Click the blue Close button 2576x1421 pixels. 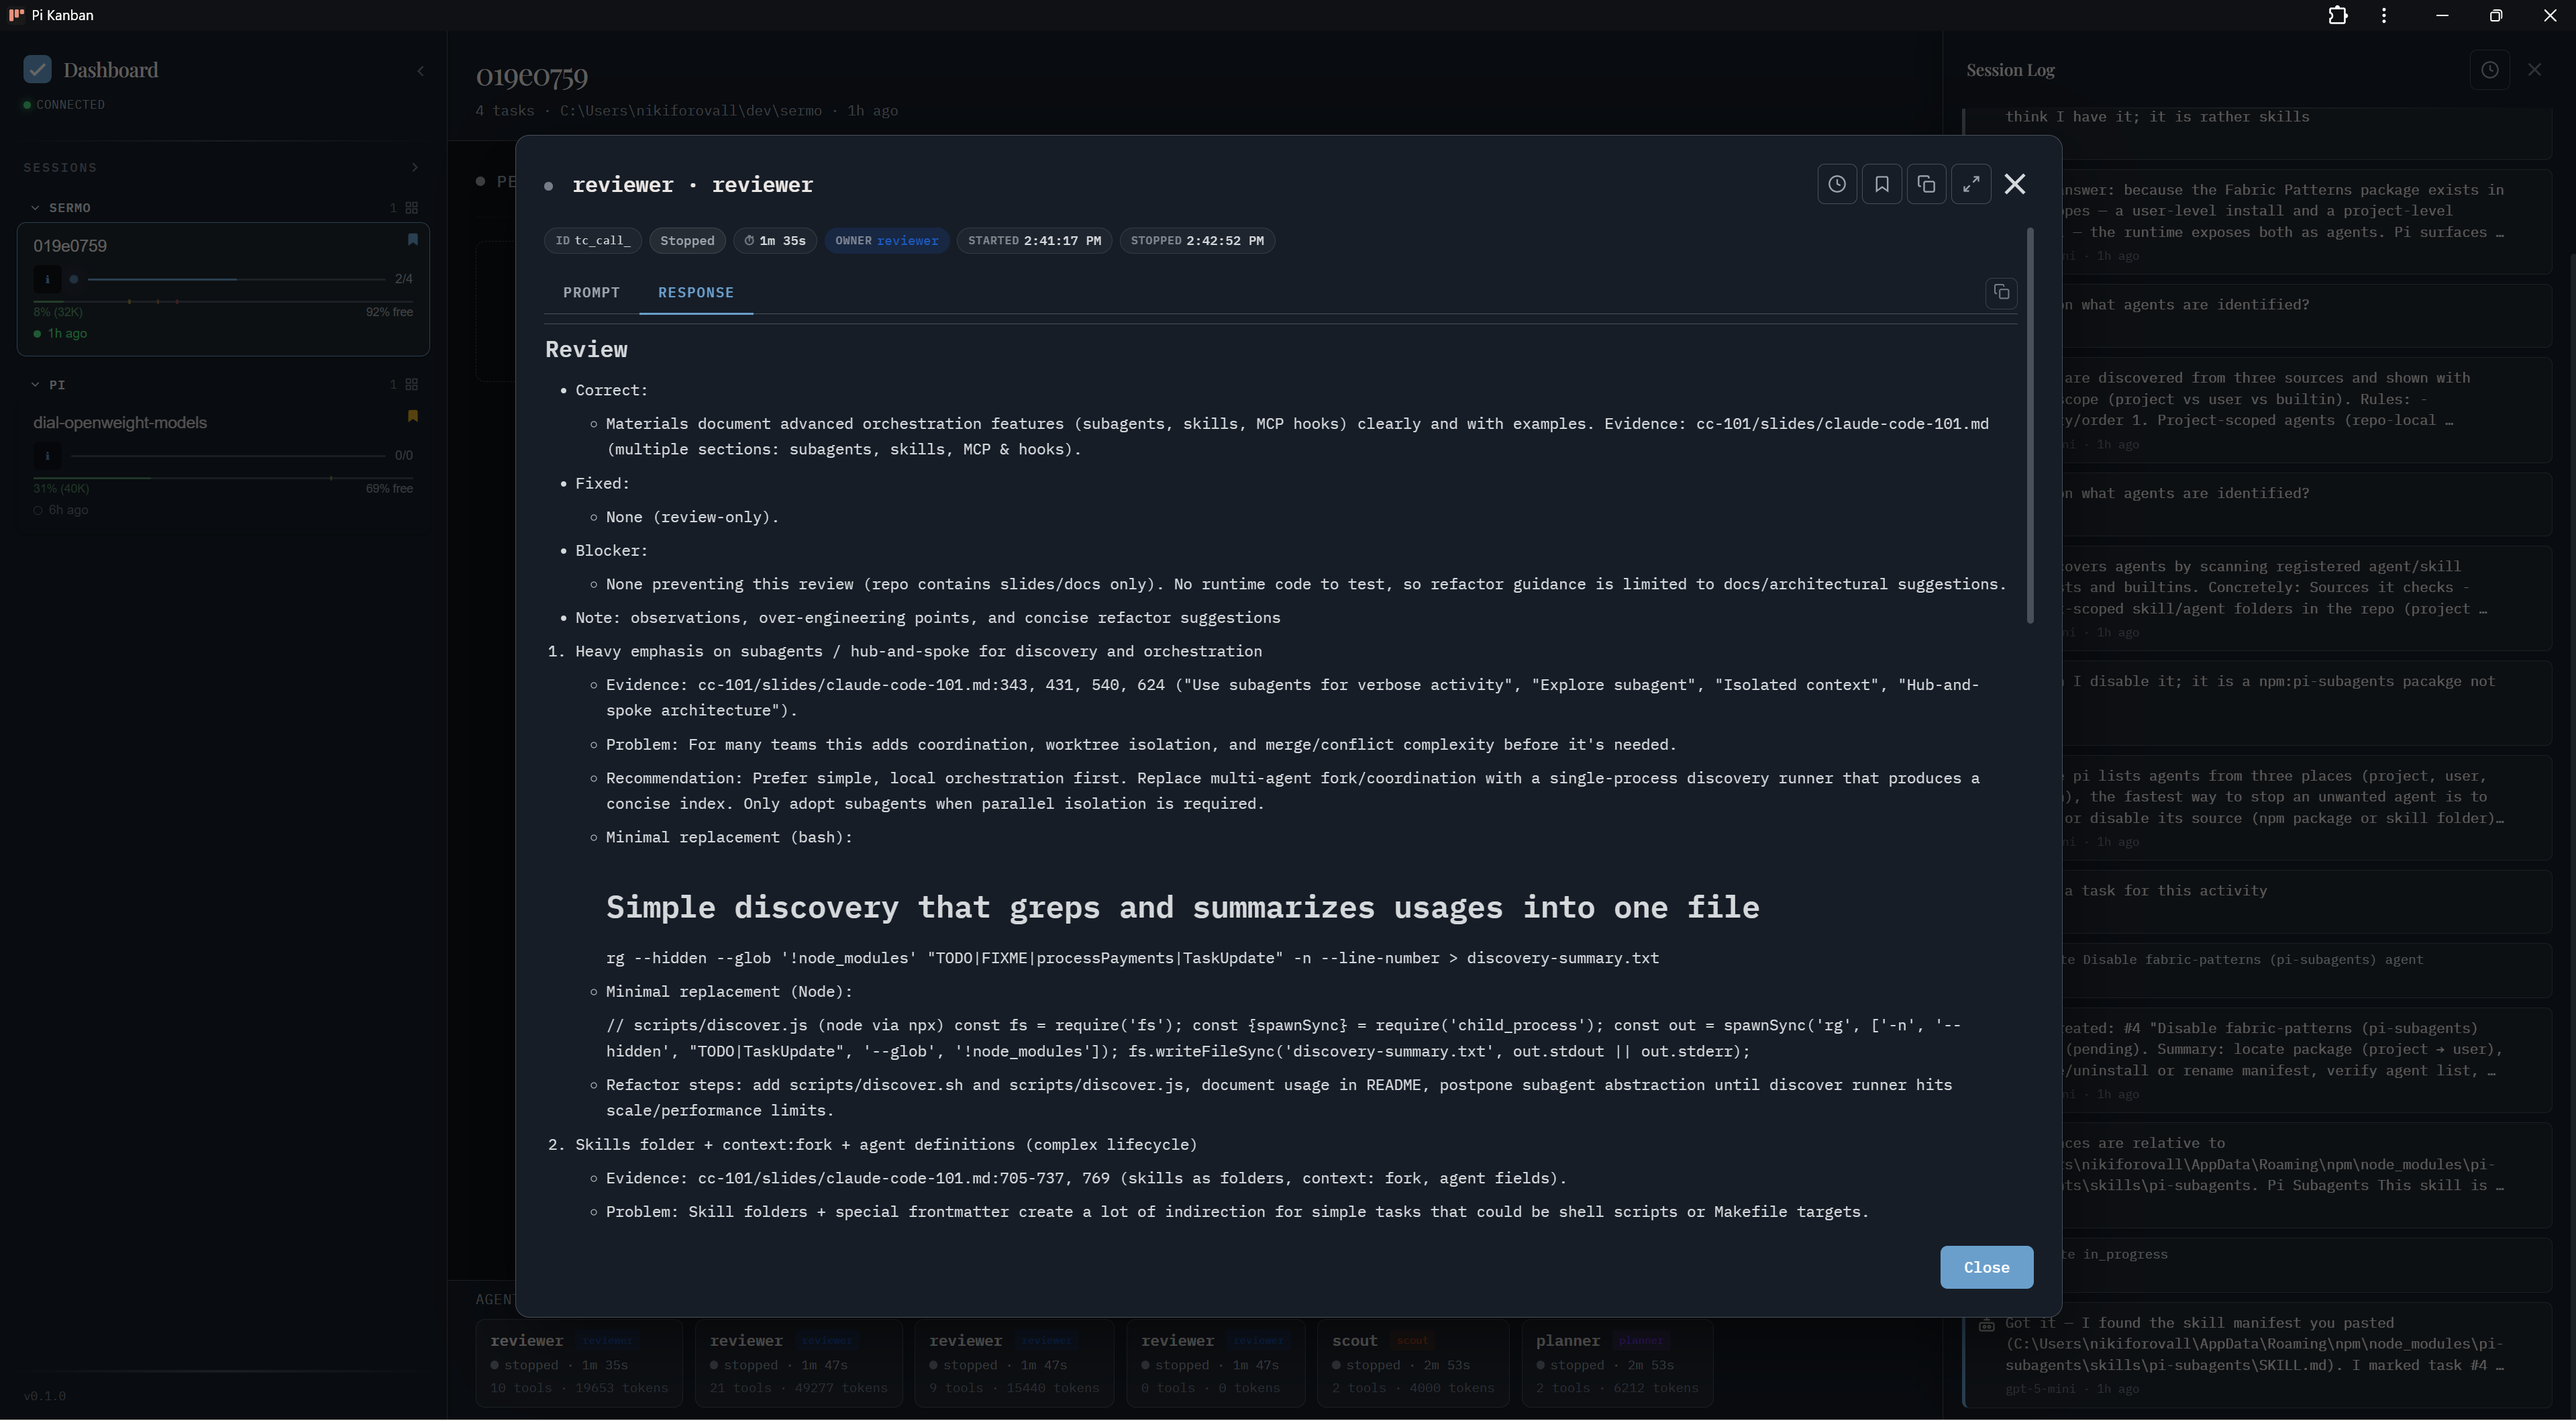click(1986, 1268)
